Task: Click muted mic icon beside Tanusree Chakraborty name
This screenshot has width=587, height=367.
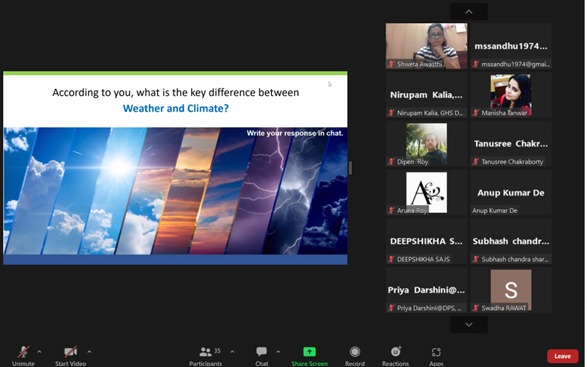Action: tap(476, 162)
